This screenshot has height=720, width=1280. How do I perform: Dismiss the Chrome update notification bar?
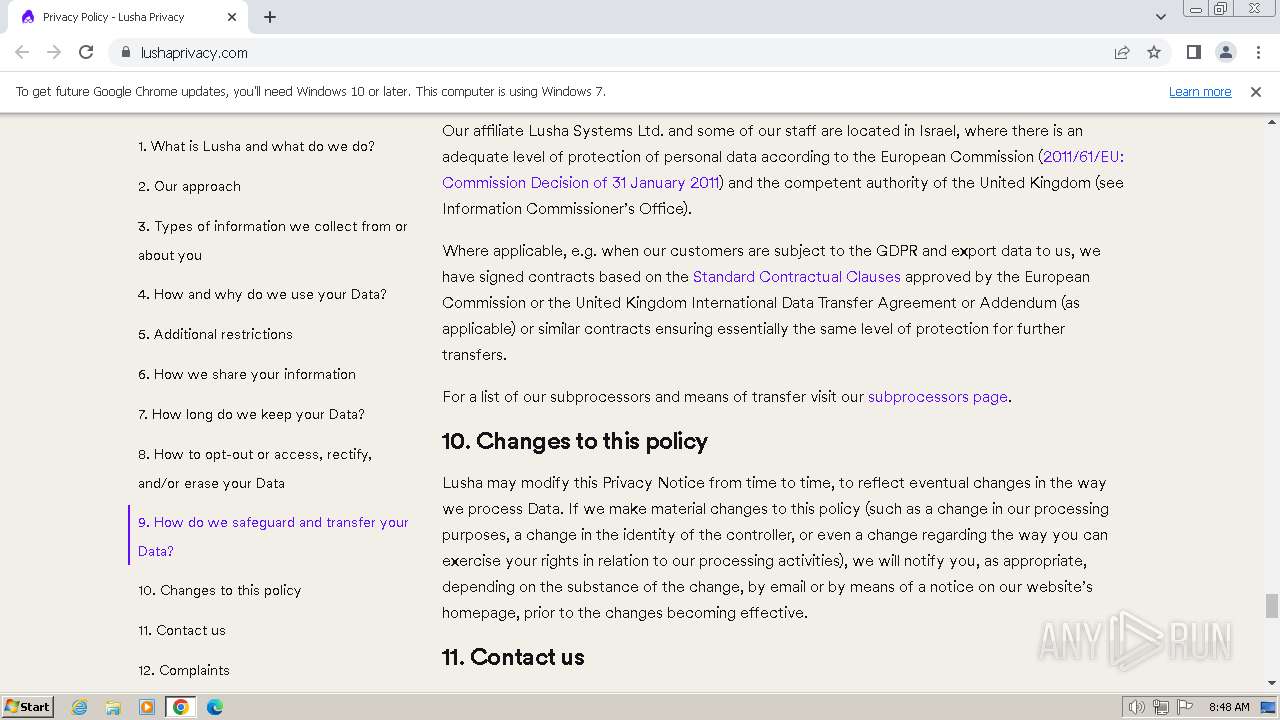coord(1256,92)
